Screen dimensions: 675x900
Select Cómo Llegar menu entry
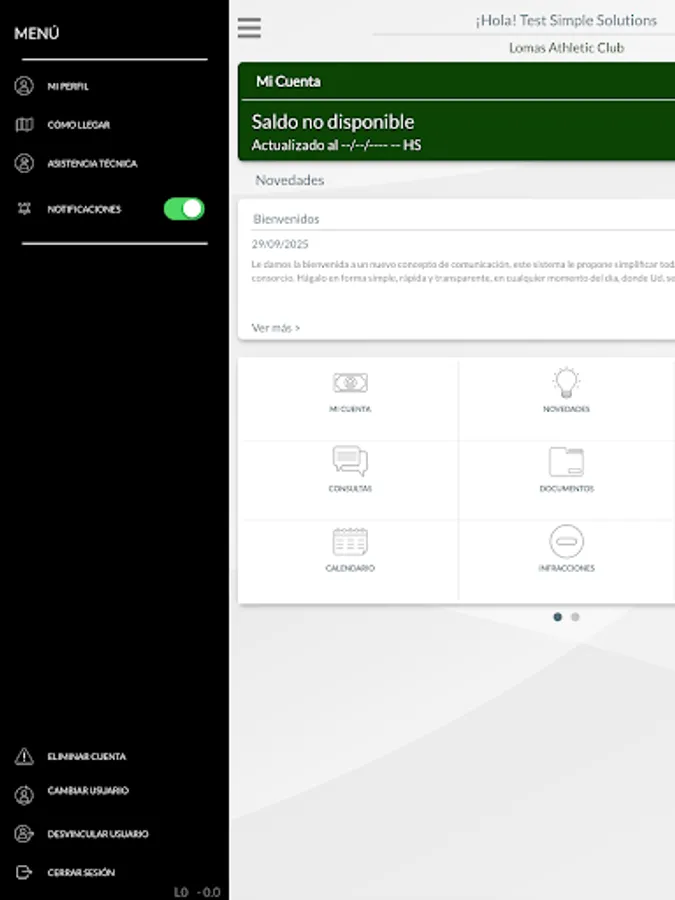point(79,125)
